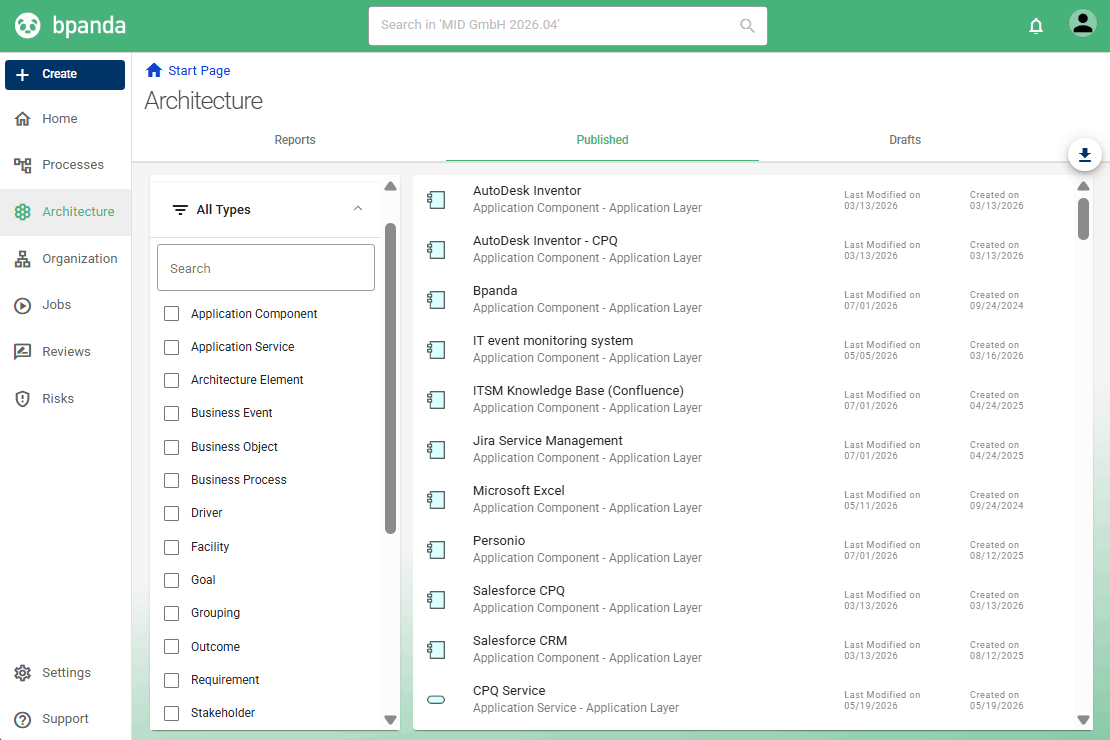Switch to the Reports tab
Screen dimensions: 1110x740
294,140
